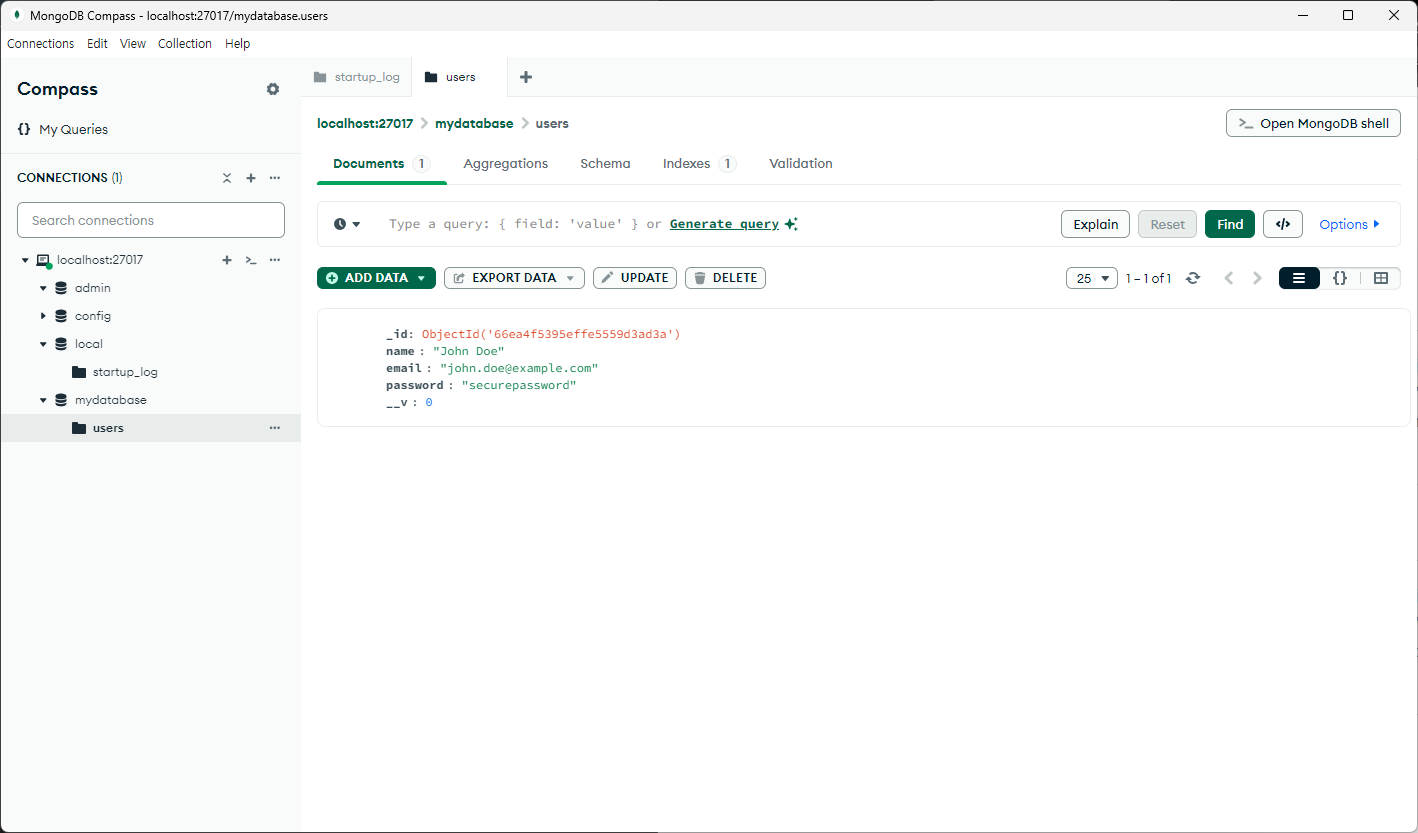Open My Queries in sidebar
The image size is (1418, 833).
(x=63, y=129)
